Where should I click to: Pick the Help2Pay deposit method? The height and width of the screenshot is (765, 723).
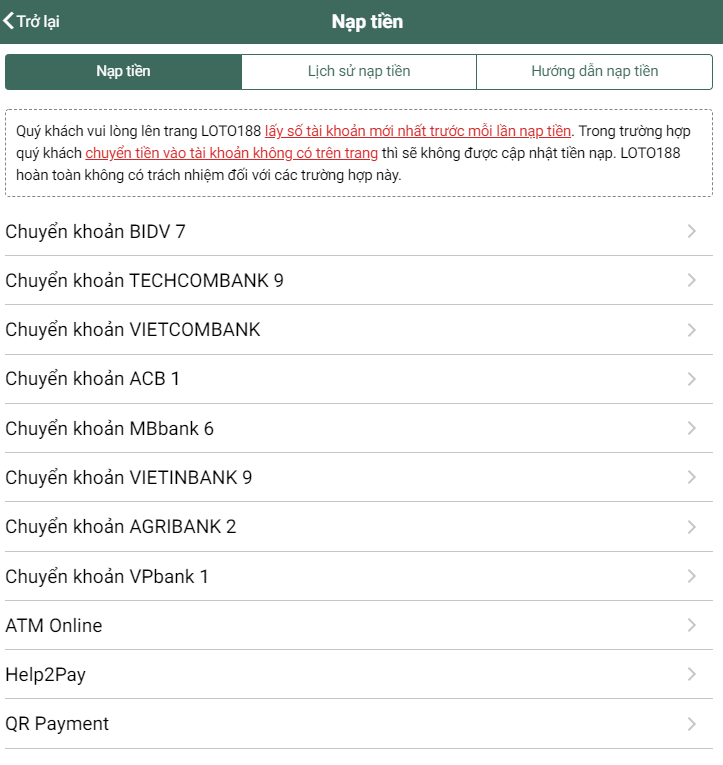point(359,674)
